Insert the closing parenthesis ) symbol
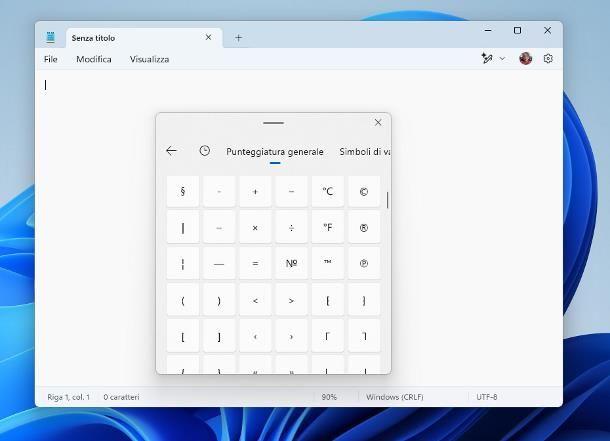The image size is (610, 441). point(219,300)
